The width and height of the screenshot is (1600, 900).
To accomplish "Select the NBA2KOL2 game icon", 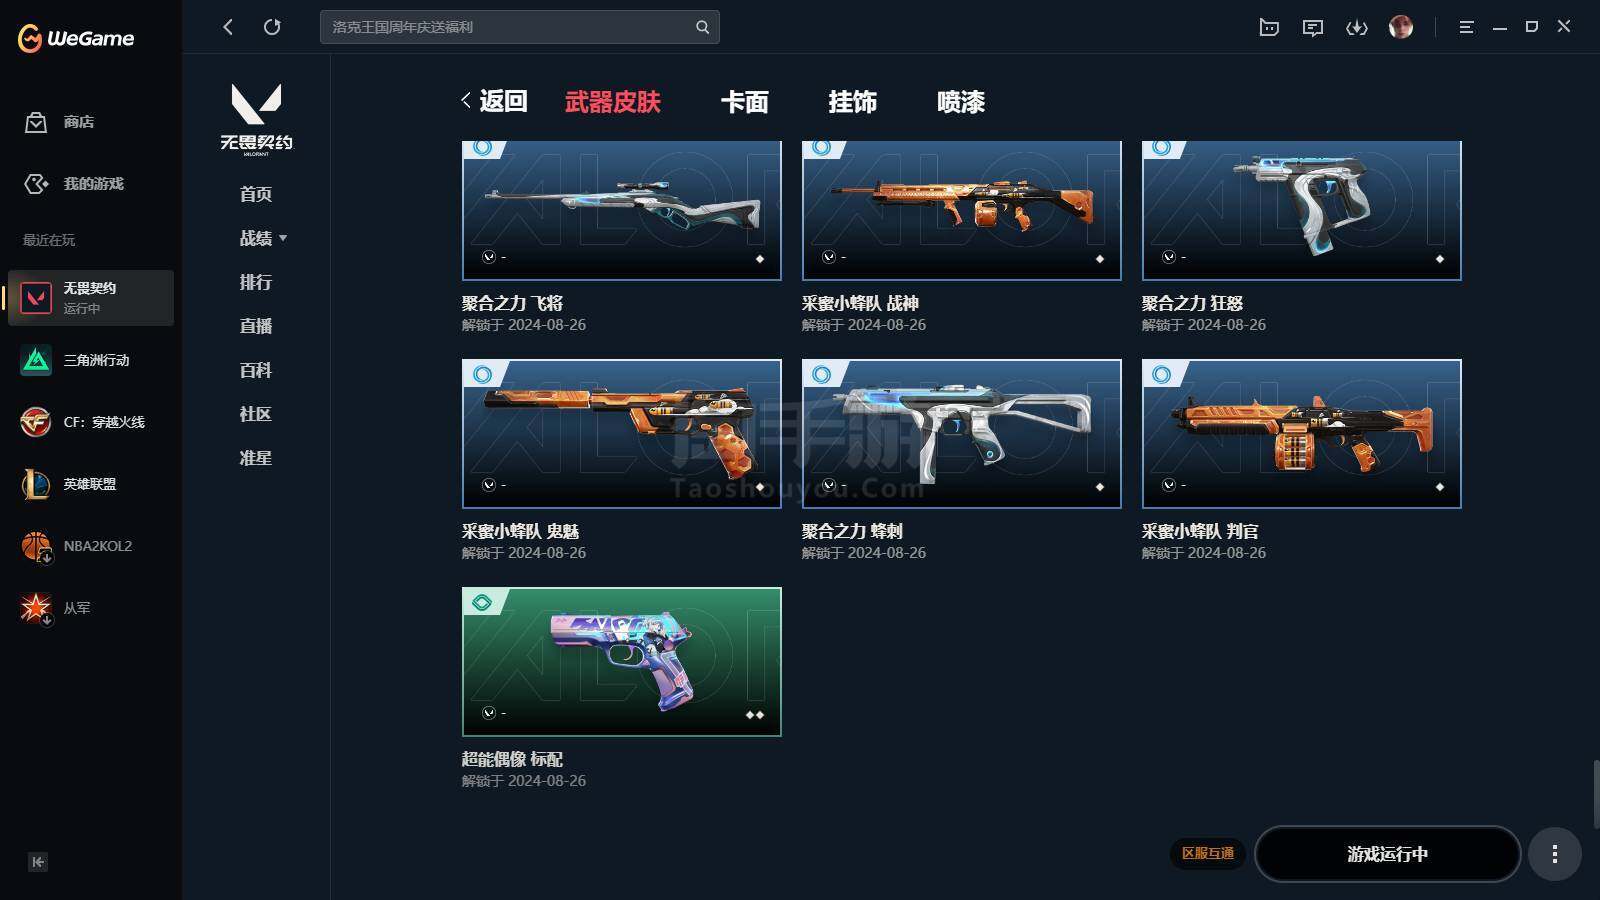I will point(36,546).
